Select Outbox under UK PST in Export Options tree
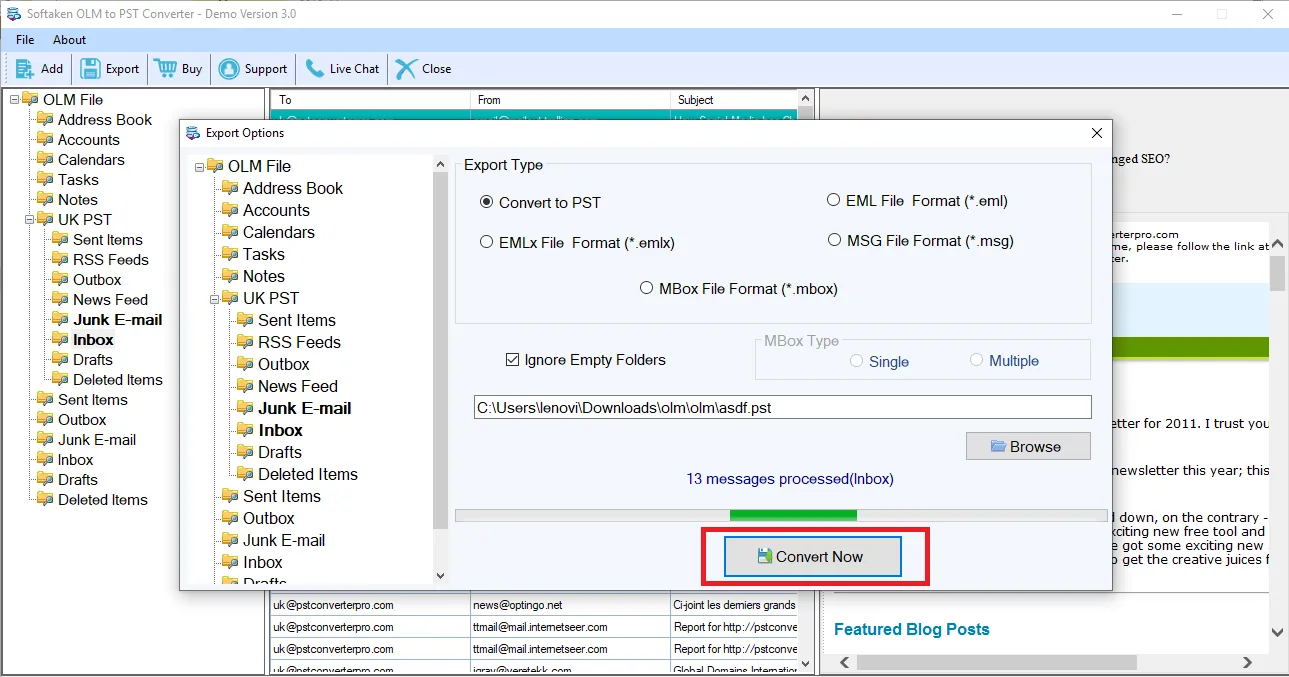 pyautogui.click(x=284, y=364)
